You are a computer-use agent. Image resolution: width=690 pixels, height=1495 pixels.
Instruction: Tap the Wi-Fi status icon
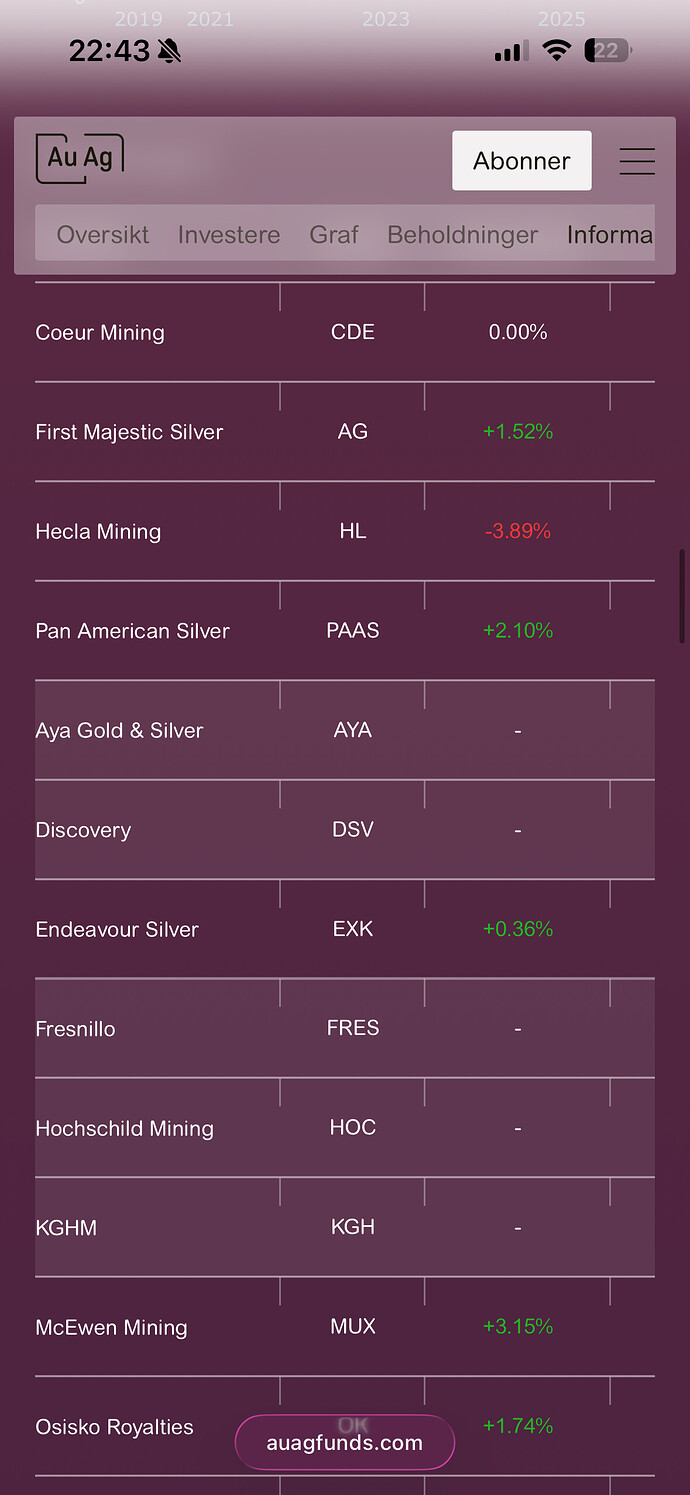click(x=556, y=51)
